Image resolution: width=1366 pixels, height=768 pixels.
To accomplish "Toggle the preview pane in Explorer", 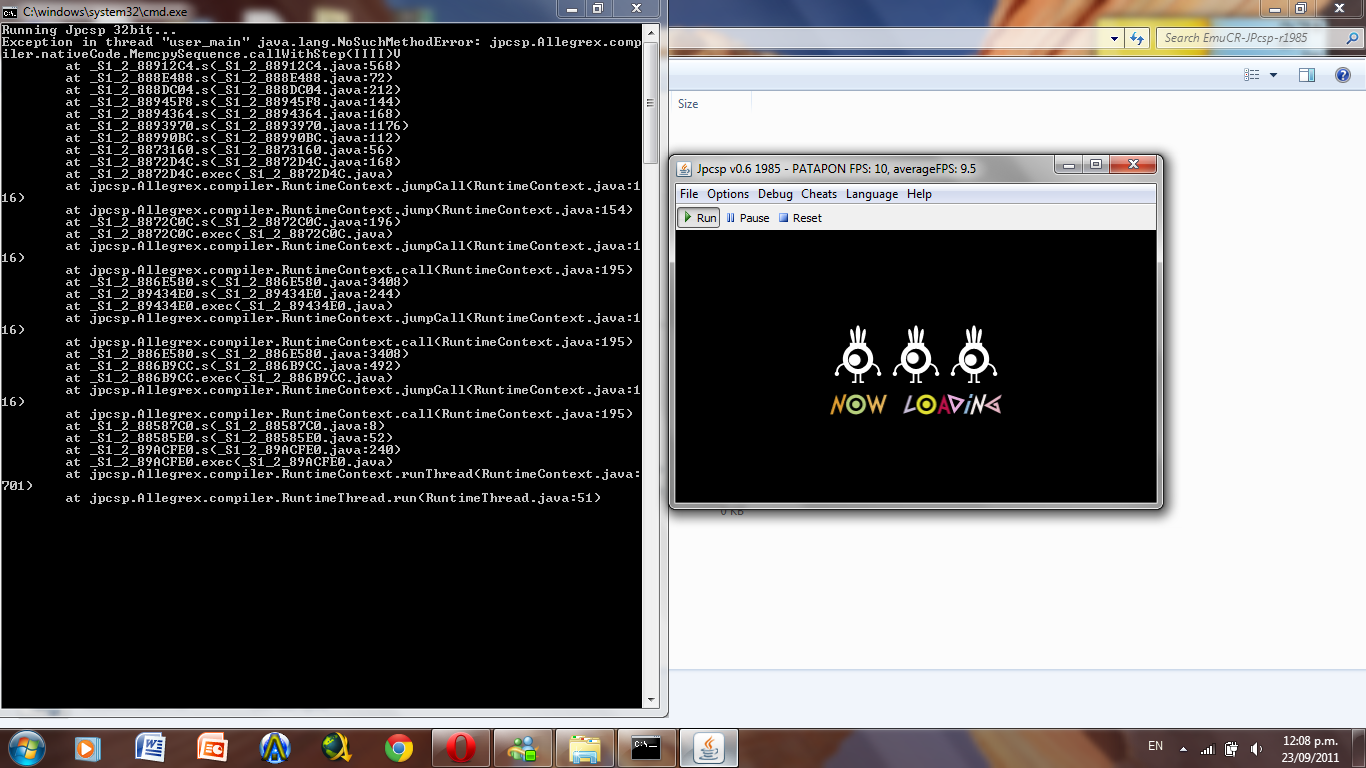I will 1306,75.
